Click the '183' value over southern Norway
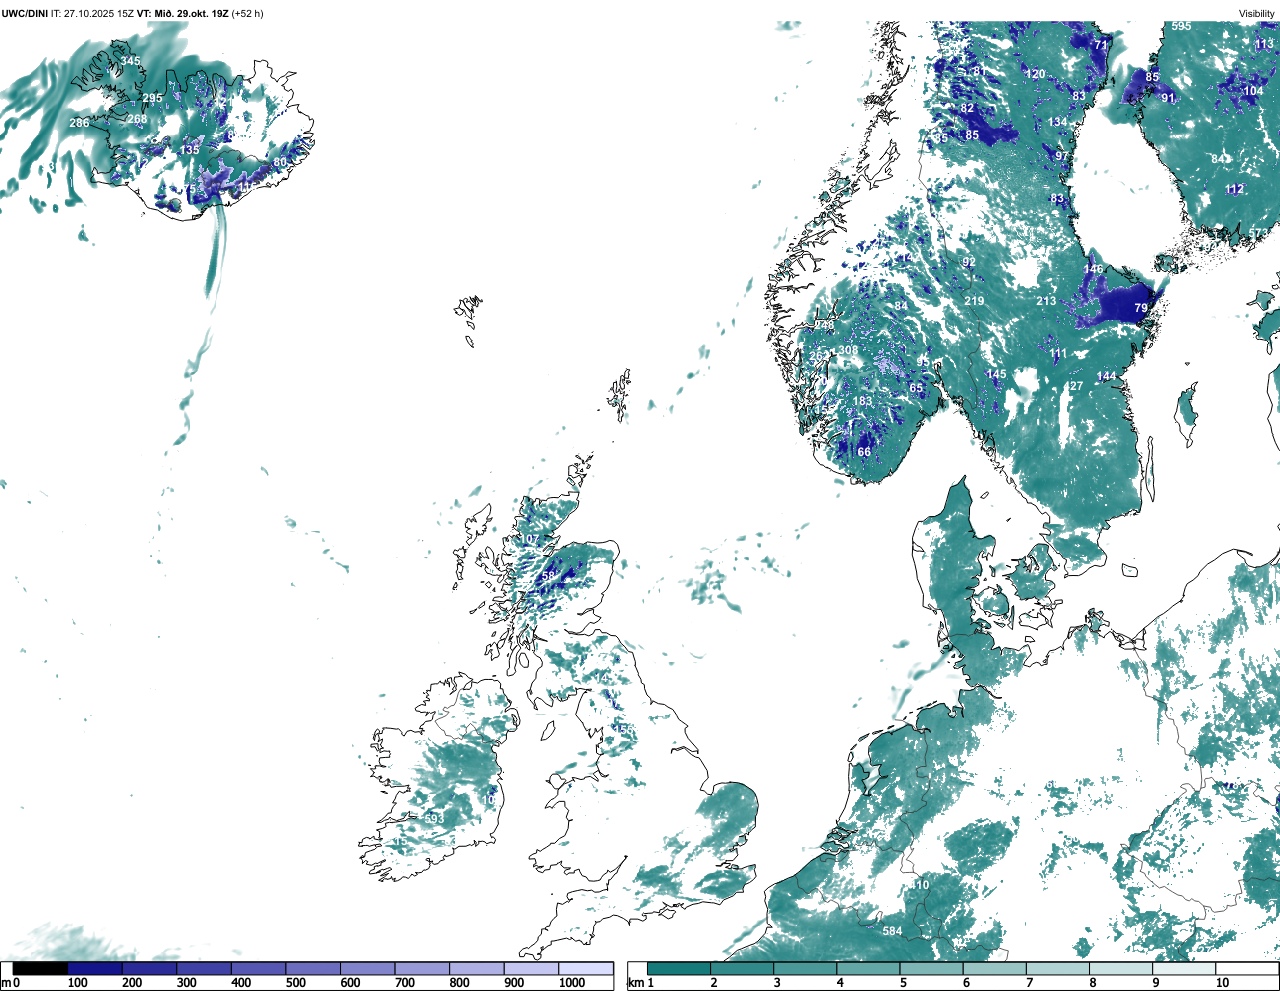Image resolution: width=1280 pixels, height=991 pixels. [863, 403]
